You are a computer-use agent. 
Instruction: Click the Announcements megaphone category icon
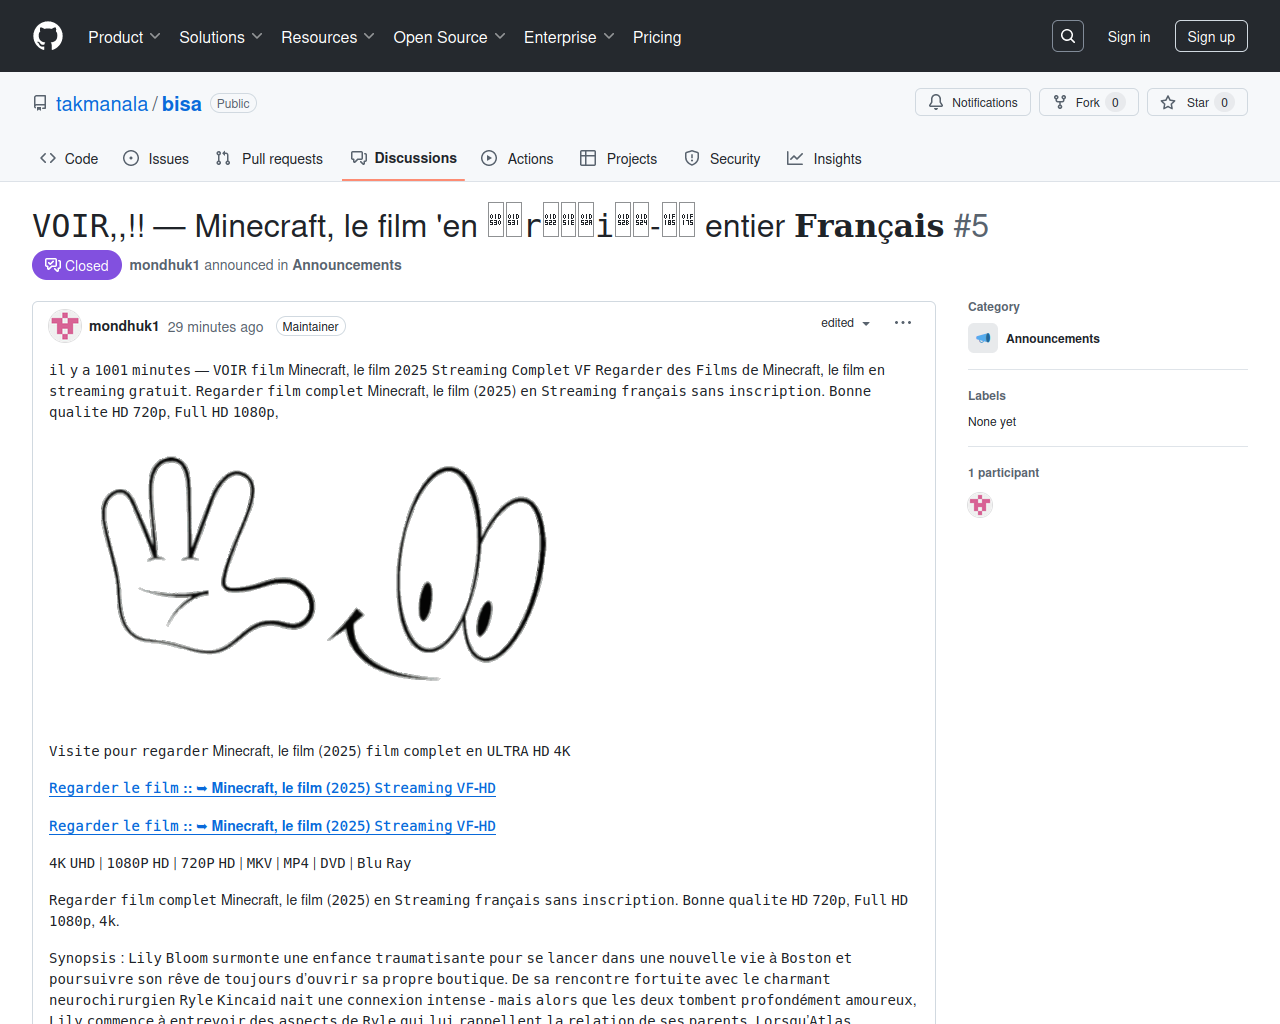click(x=983, y=338)
